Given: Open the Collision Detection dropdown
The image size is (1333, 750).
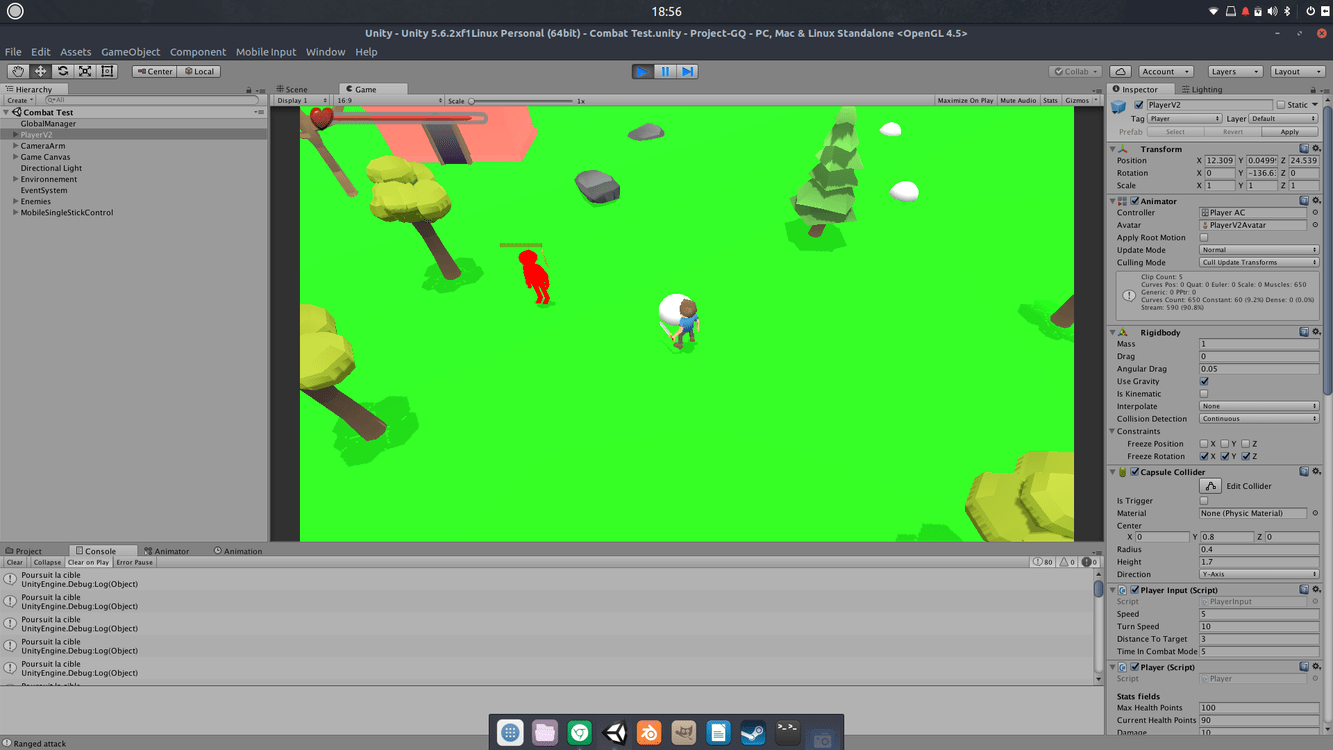Looking at the screenshot, I should pos(1259,419).
